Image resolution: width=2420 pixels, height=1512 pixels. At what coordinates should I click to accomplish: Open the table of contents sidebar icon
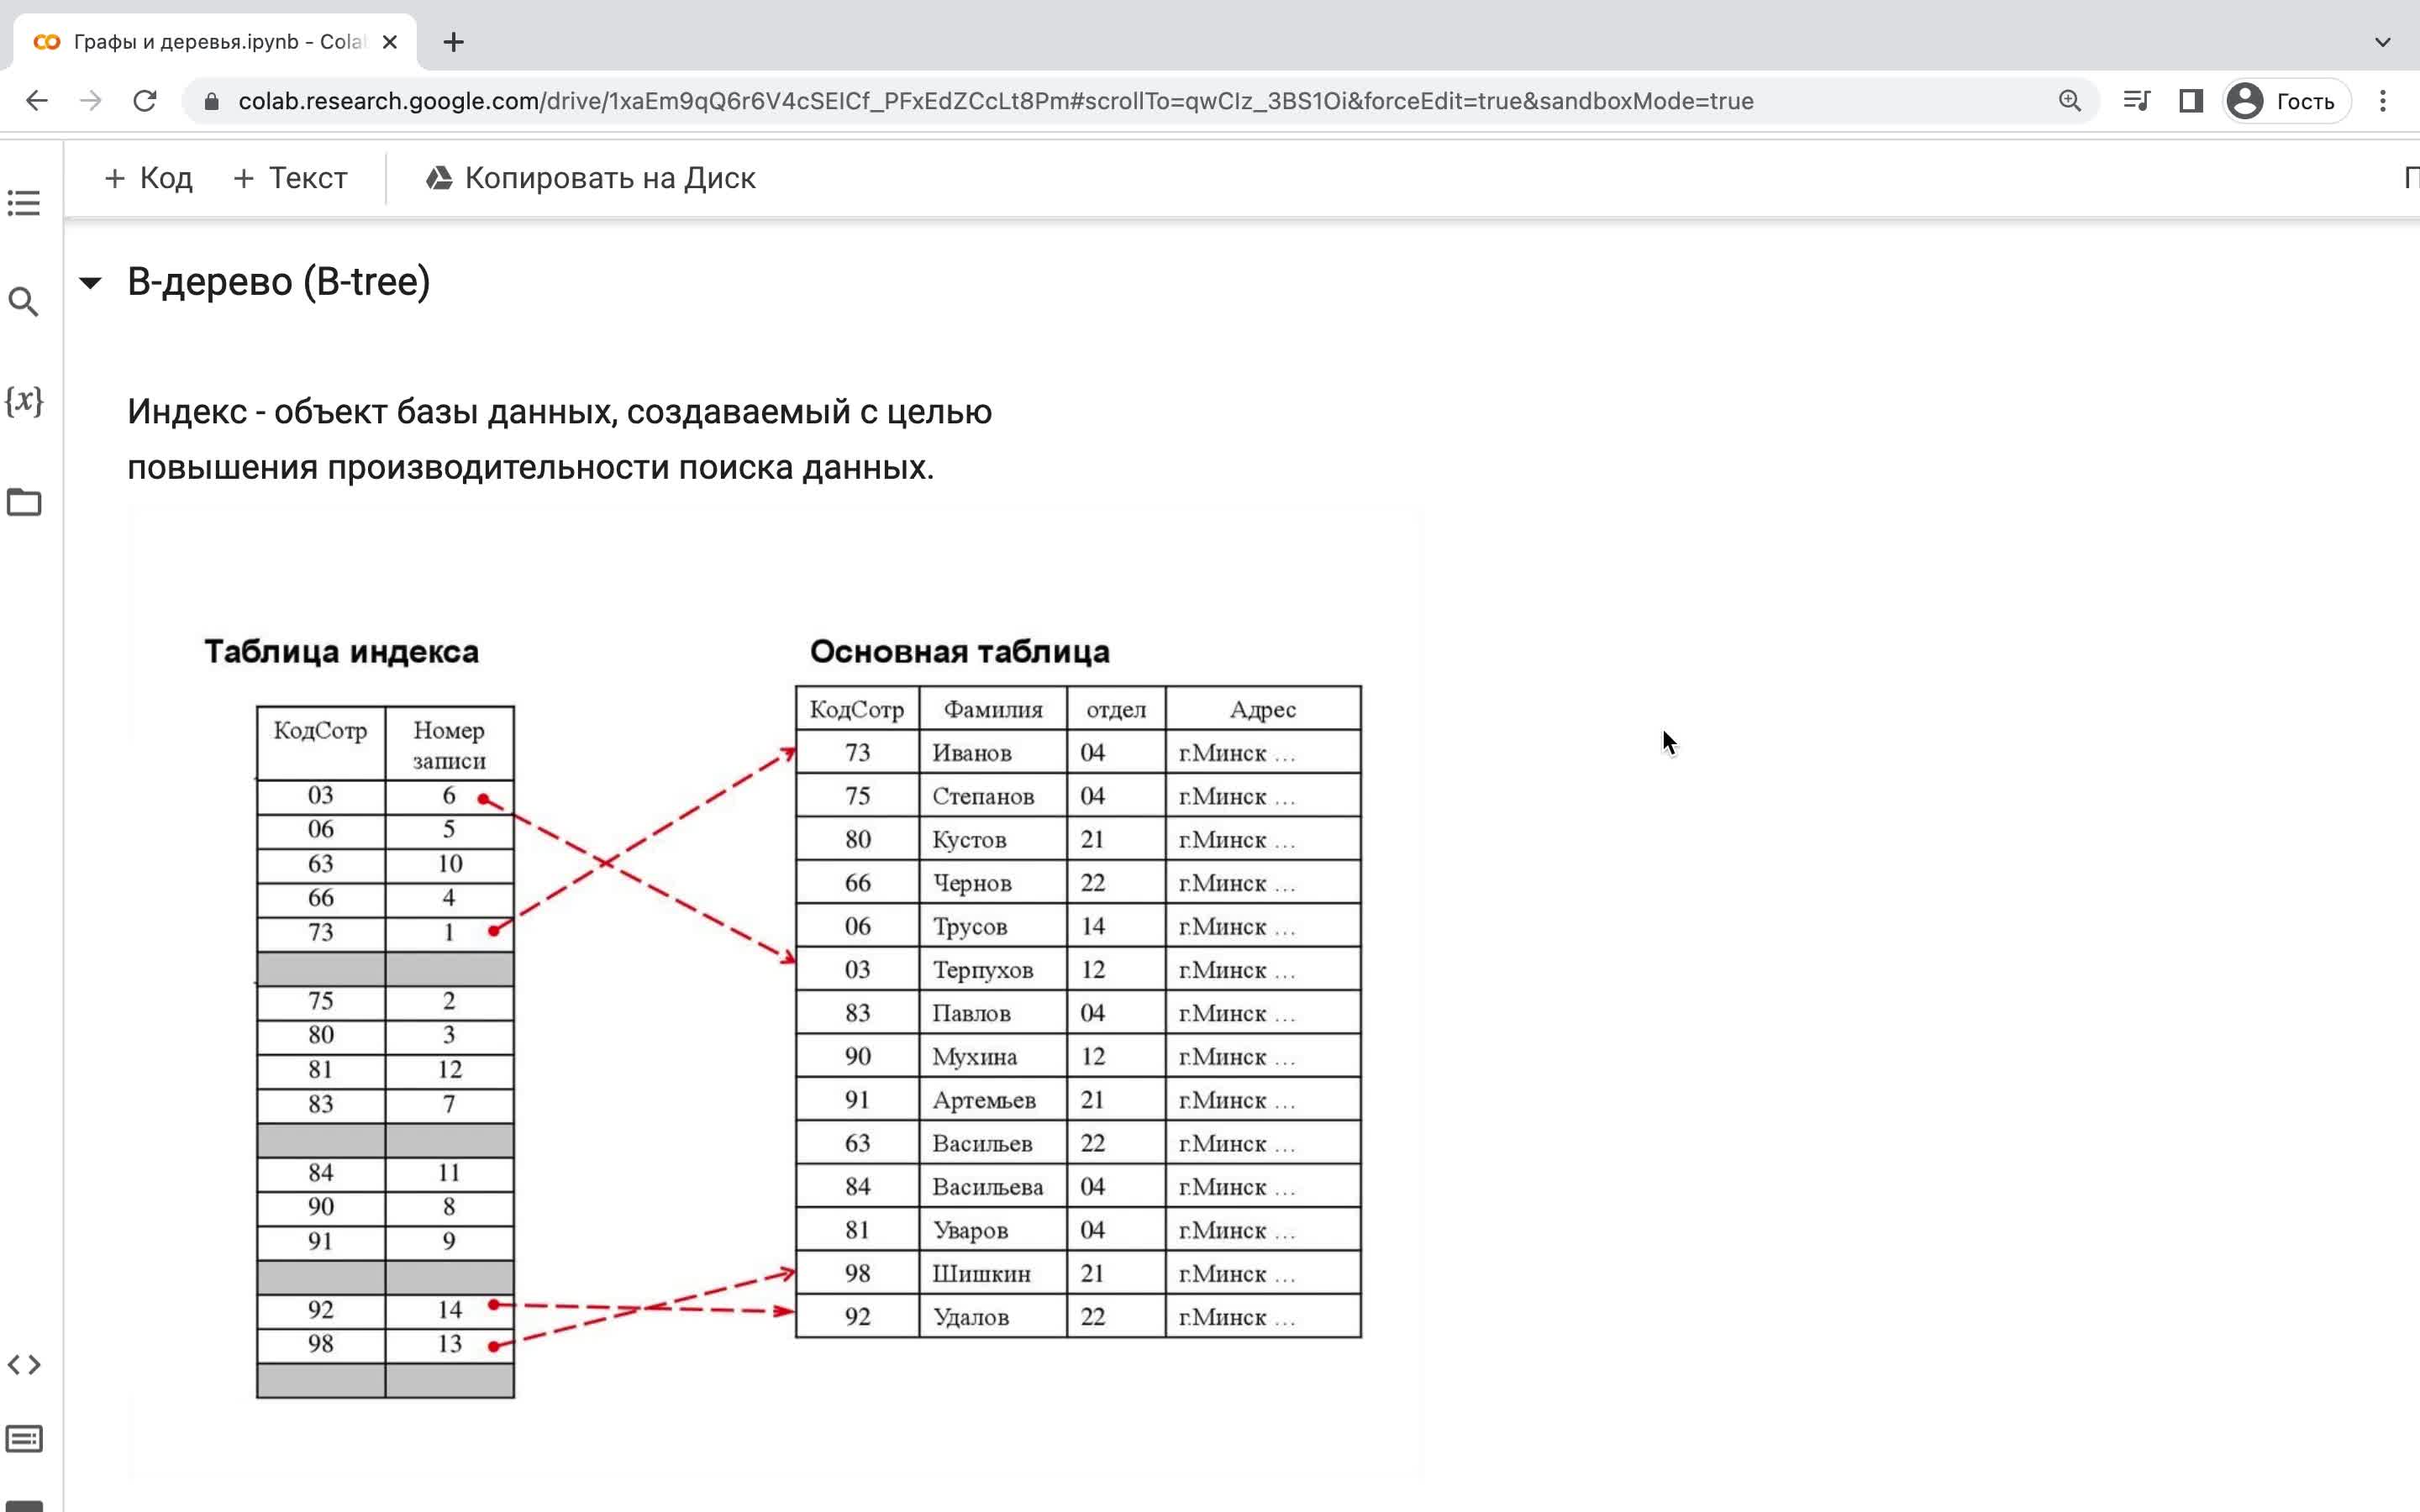pos(24,203)
